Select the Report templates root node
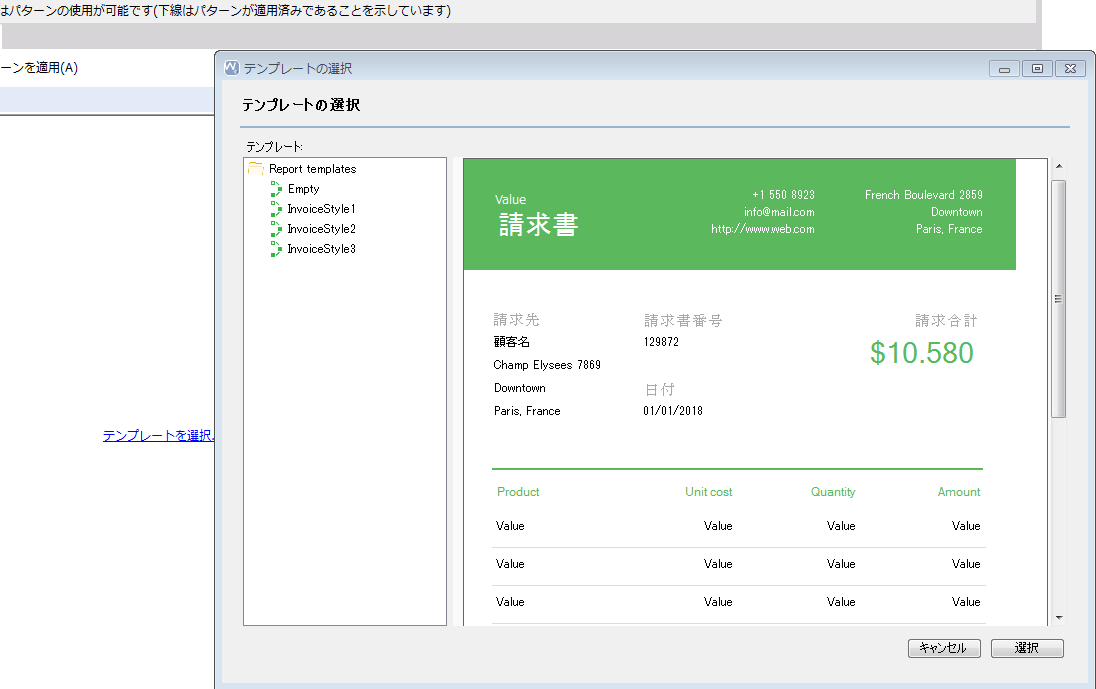Viewport: 1096px width, 689px height. tap(312, 169)
